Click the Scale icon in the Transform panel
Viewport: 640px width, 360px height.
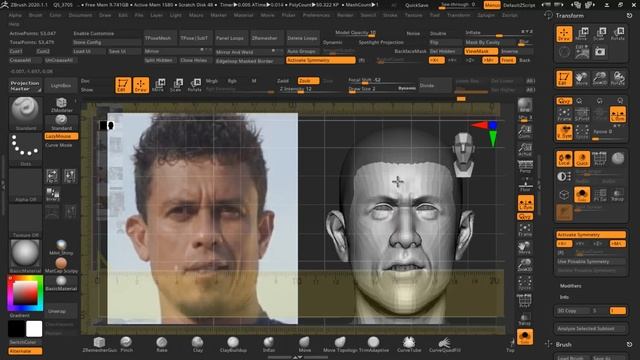point(600,34)
